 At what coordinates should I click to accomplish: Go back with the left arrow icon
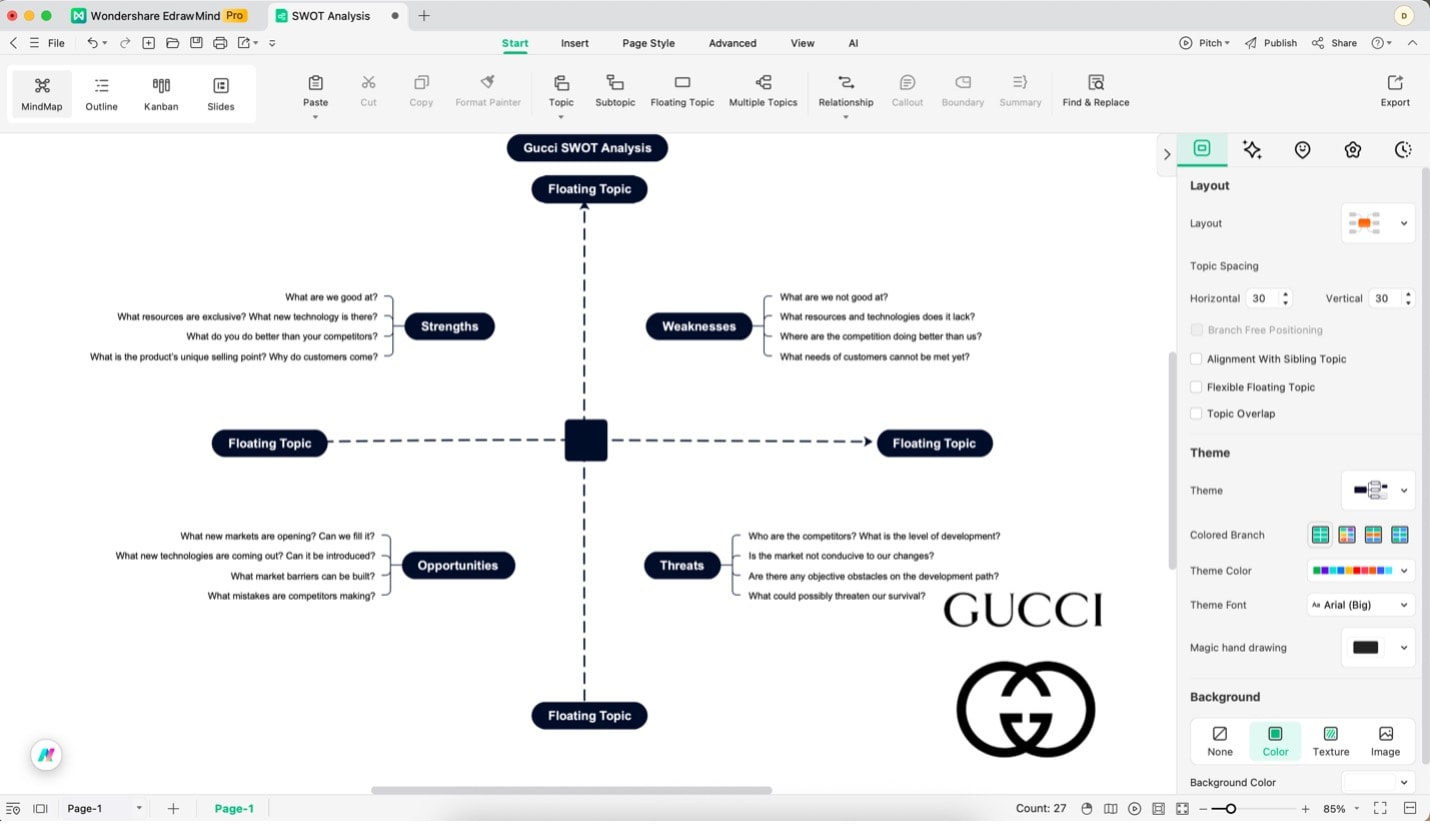pyautogui.click(x=13, y=43)
